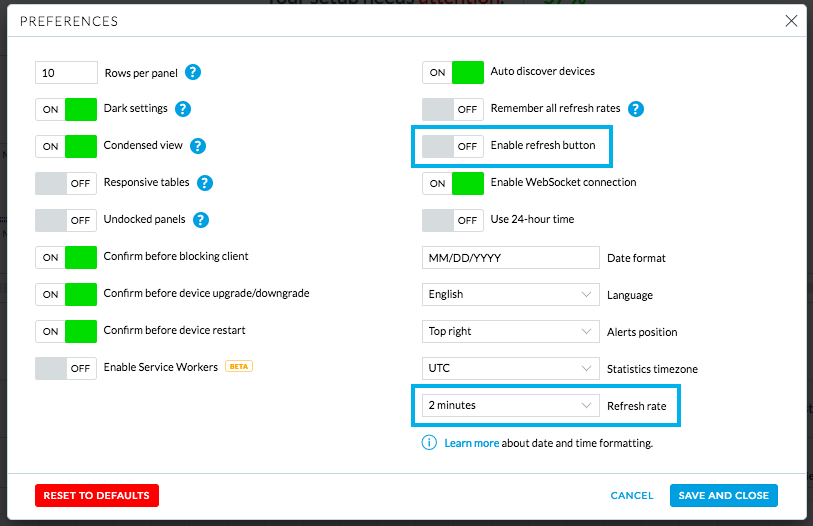This screenshot has width=813, height=526.
Task: Click info icon near Learn more text
Action: click(x=430, y=443)
